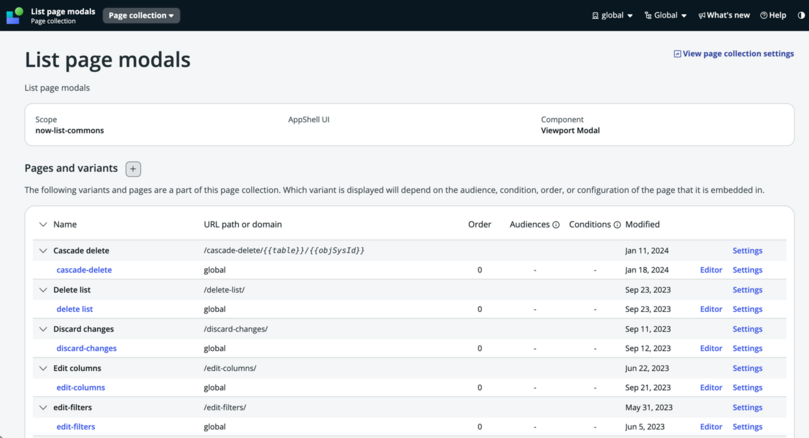This screenshot has width=809, height=438.
Task: Click the /discard-changes/ URL path
Action: click(235, 329)
